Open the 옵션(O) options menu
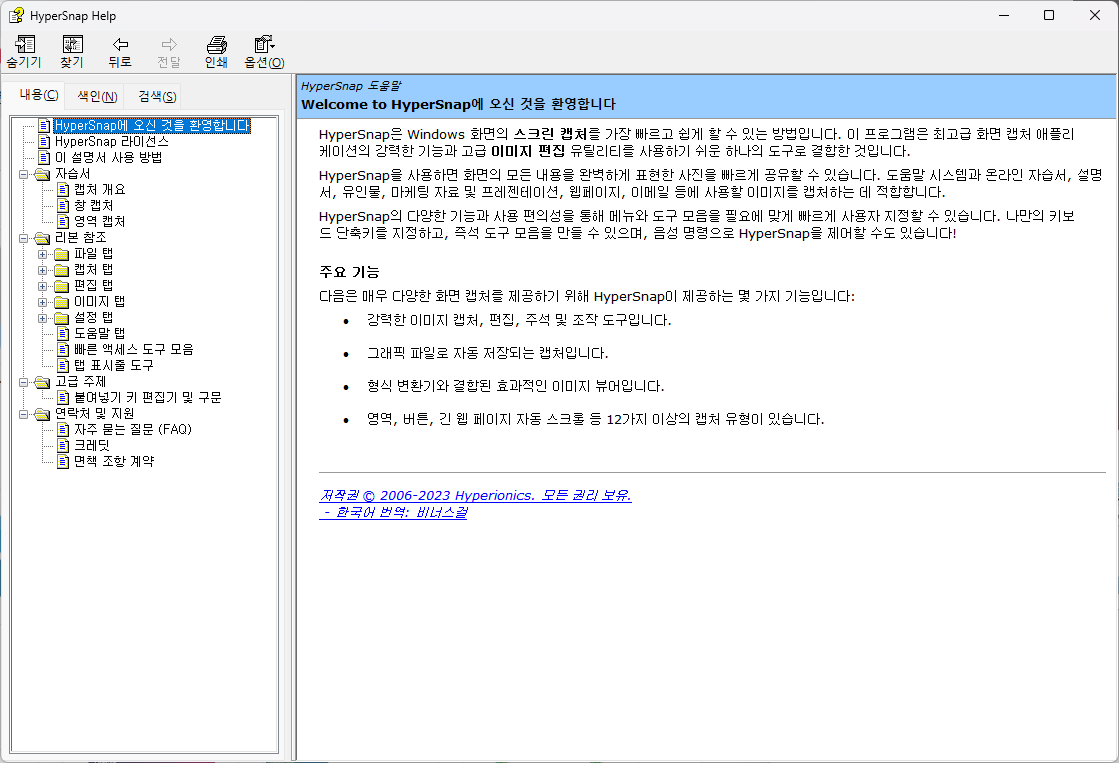This screenshot has width=1119, height=763. pos(264,52)
